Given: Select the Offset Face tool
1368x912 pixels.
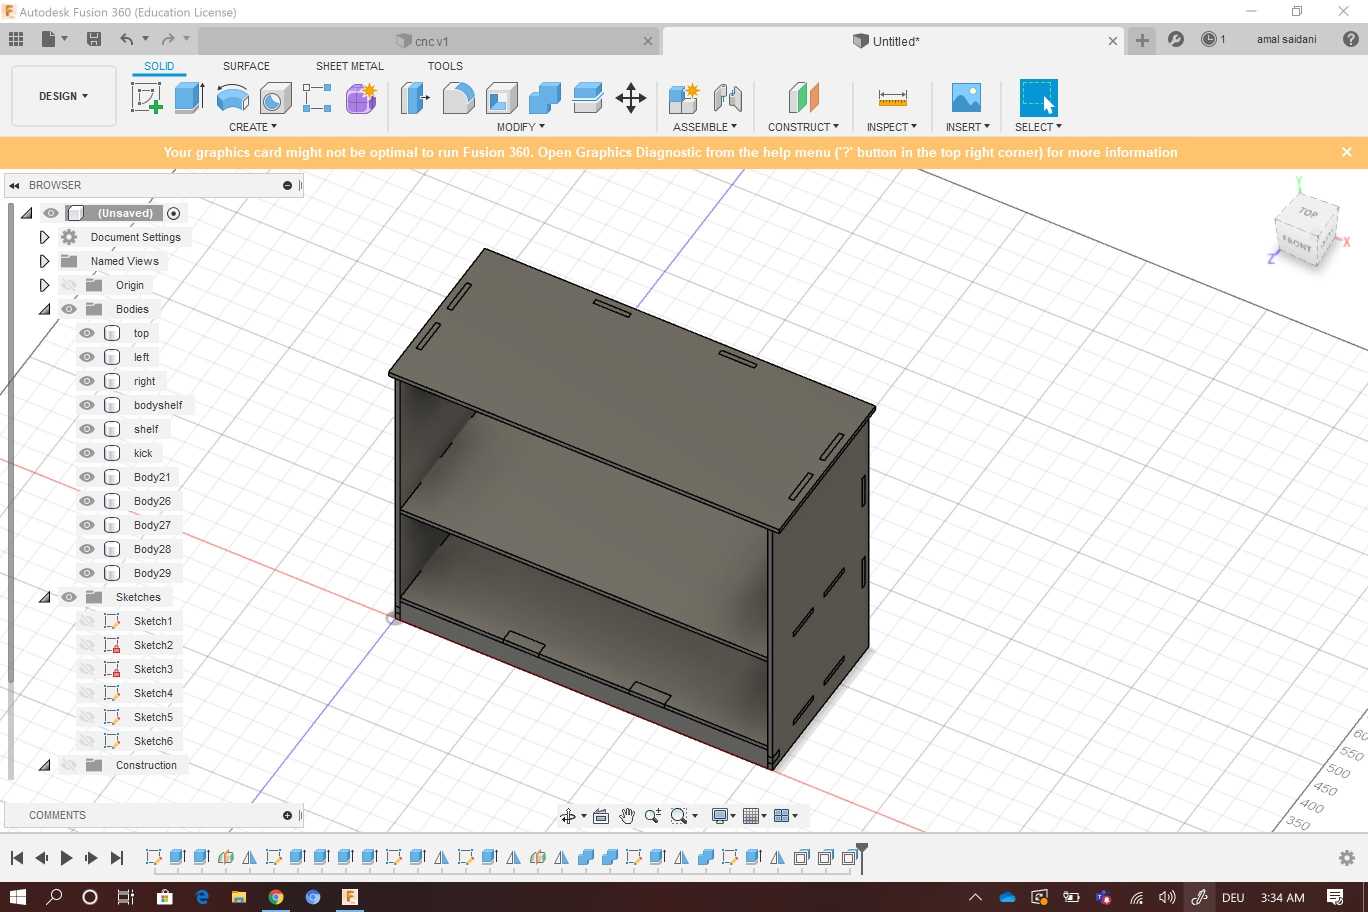Looking at the screenshot, I should point(587,98).
